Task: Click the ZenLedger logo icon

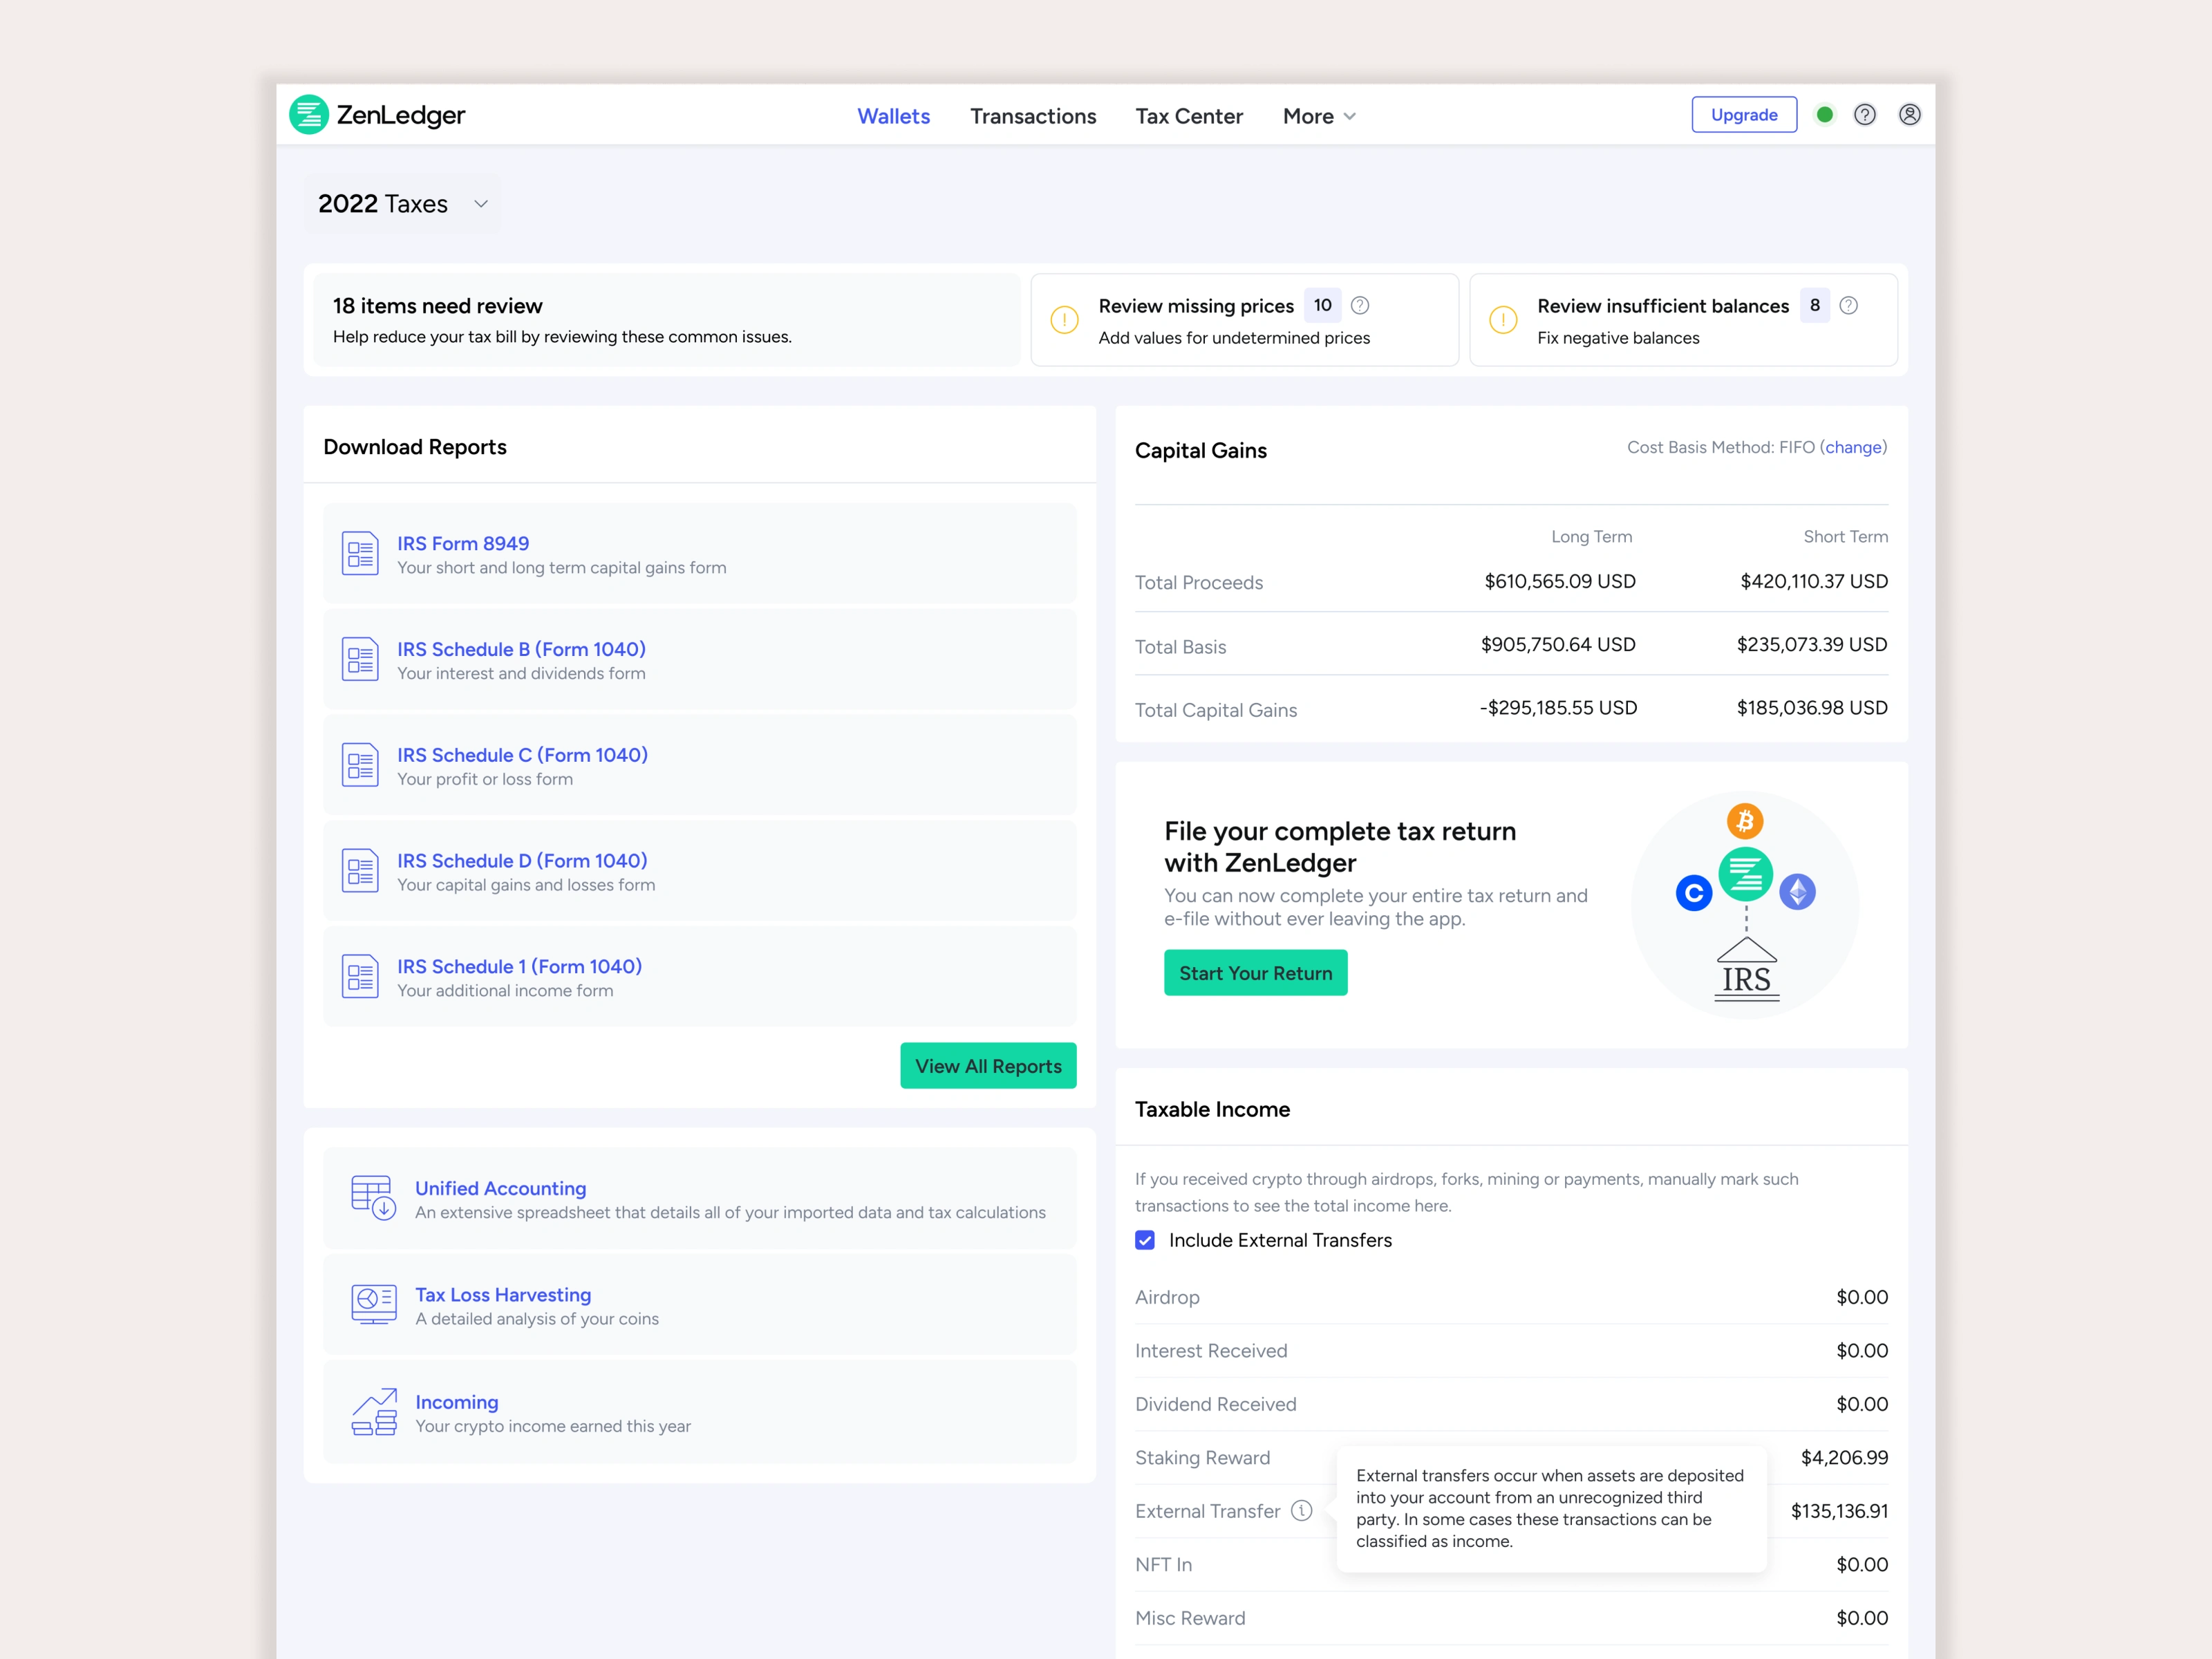Action: click(x=309, y=115)
